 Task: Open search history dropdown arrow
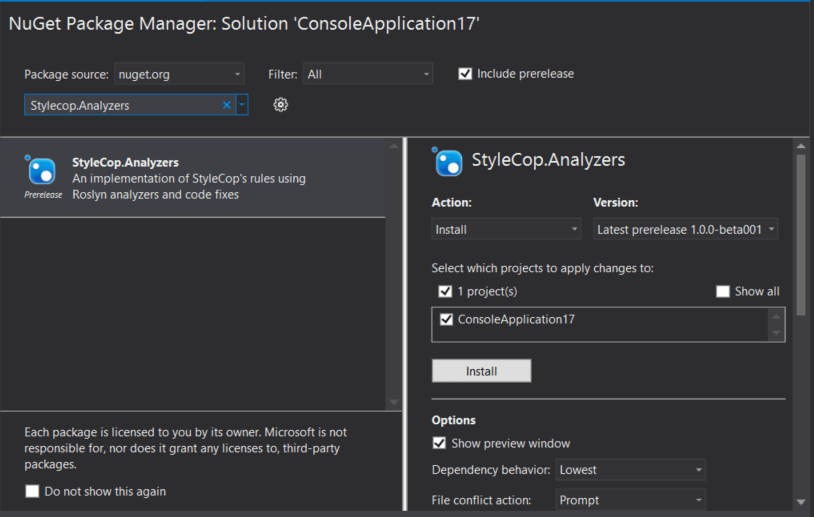tap(242, 105)
